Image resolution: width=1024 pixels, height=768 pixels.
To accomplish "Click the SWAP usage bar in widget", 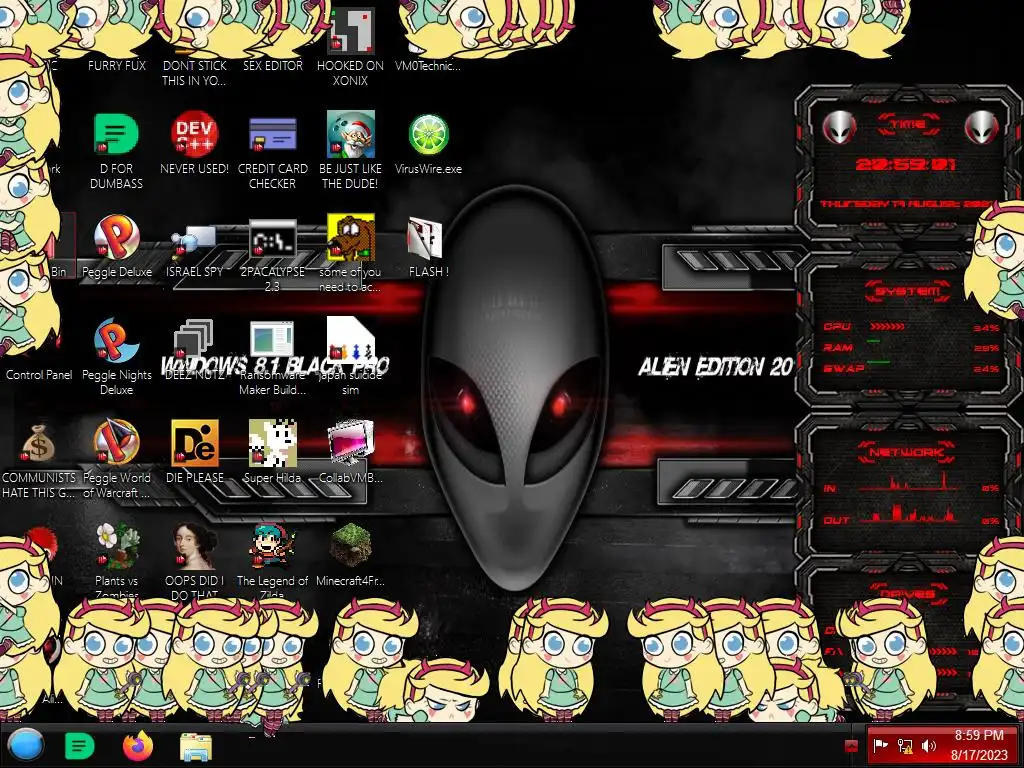I will (x=878, y=362).
